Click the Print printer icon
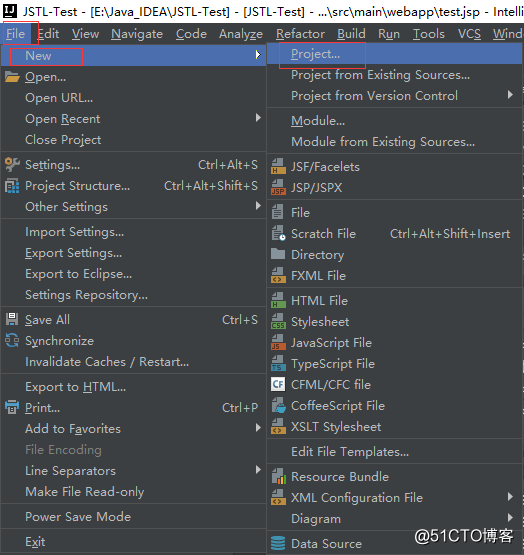 coord(12,407)
